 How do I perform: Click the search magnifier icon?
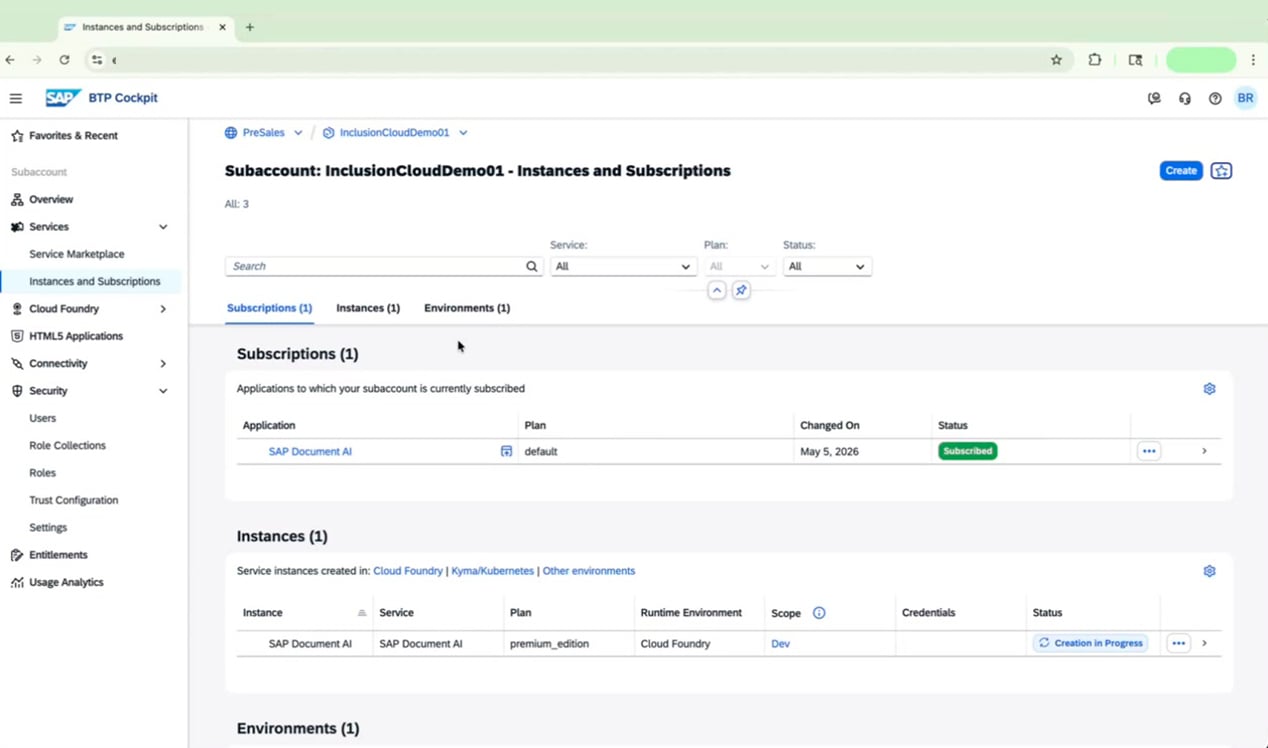click(x=532, y=266)
